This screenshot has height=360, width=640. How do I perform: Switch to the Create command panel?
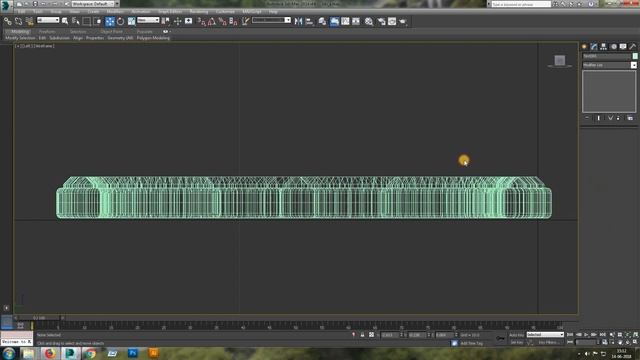tap(584, 47)
